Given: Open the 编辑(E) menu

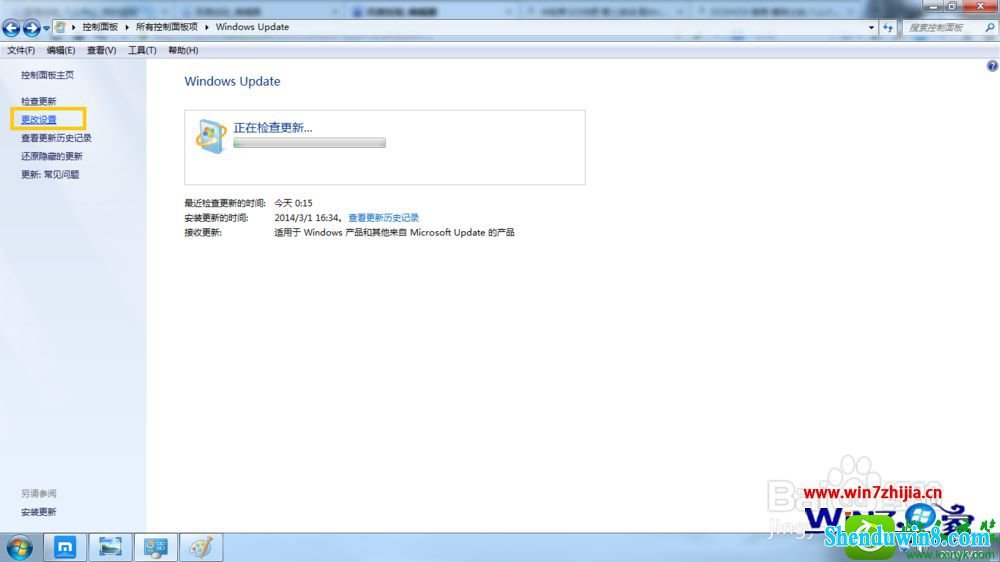Looking at the screenshot, I should pos(61,50).
